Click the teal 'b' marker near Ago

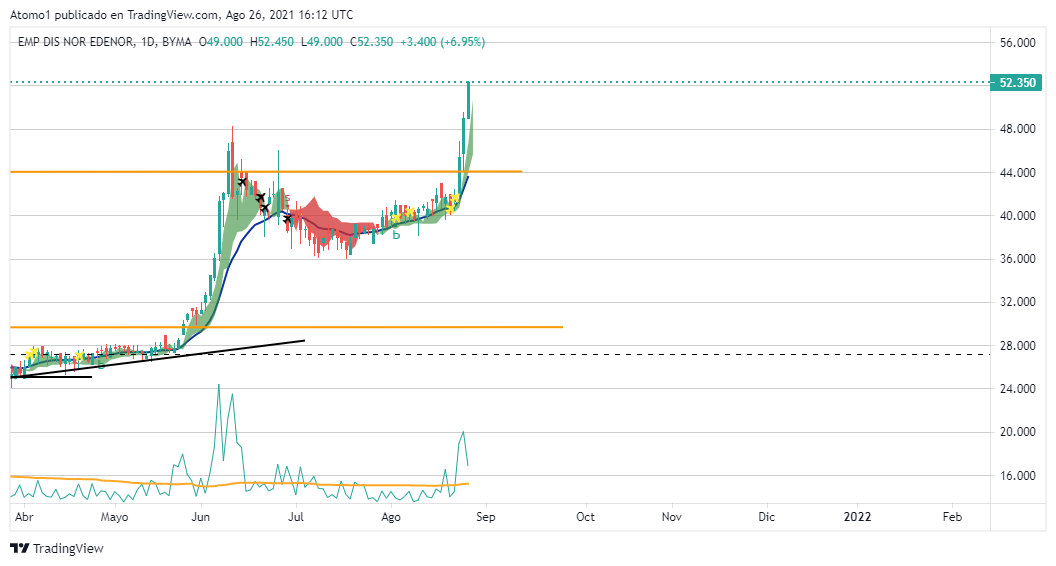click(396, 236)
